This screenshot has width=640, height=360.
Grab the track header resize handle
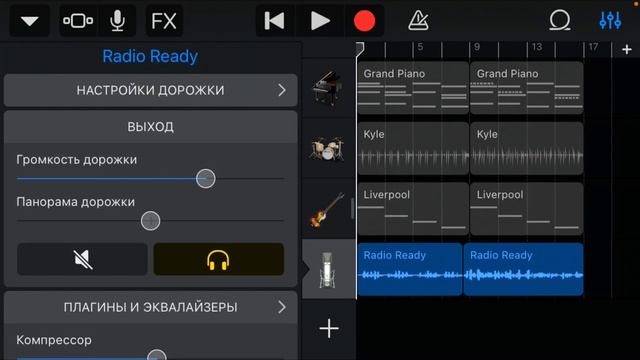tap(352, 208)
